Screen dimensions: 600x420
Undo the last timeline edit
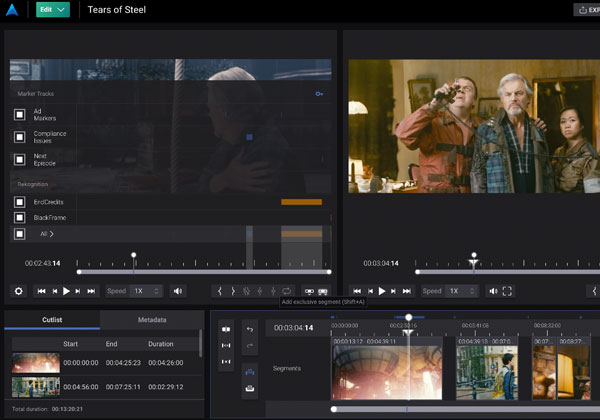click(x=249, y=329)
